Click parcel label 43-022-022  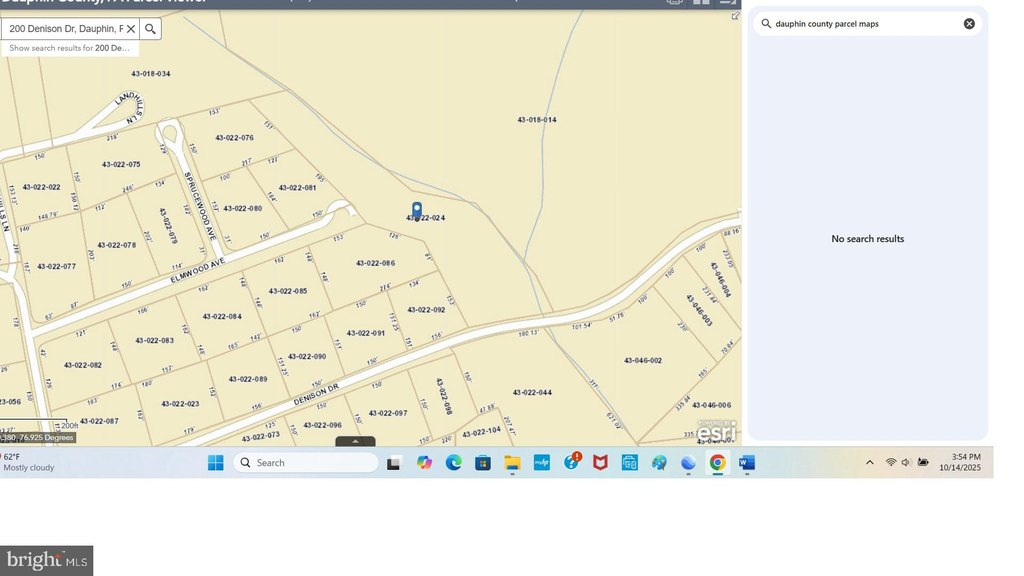click(41, 187)
